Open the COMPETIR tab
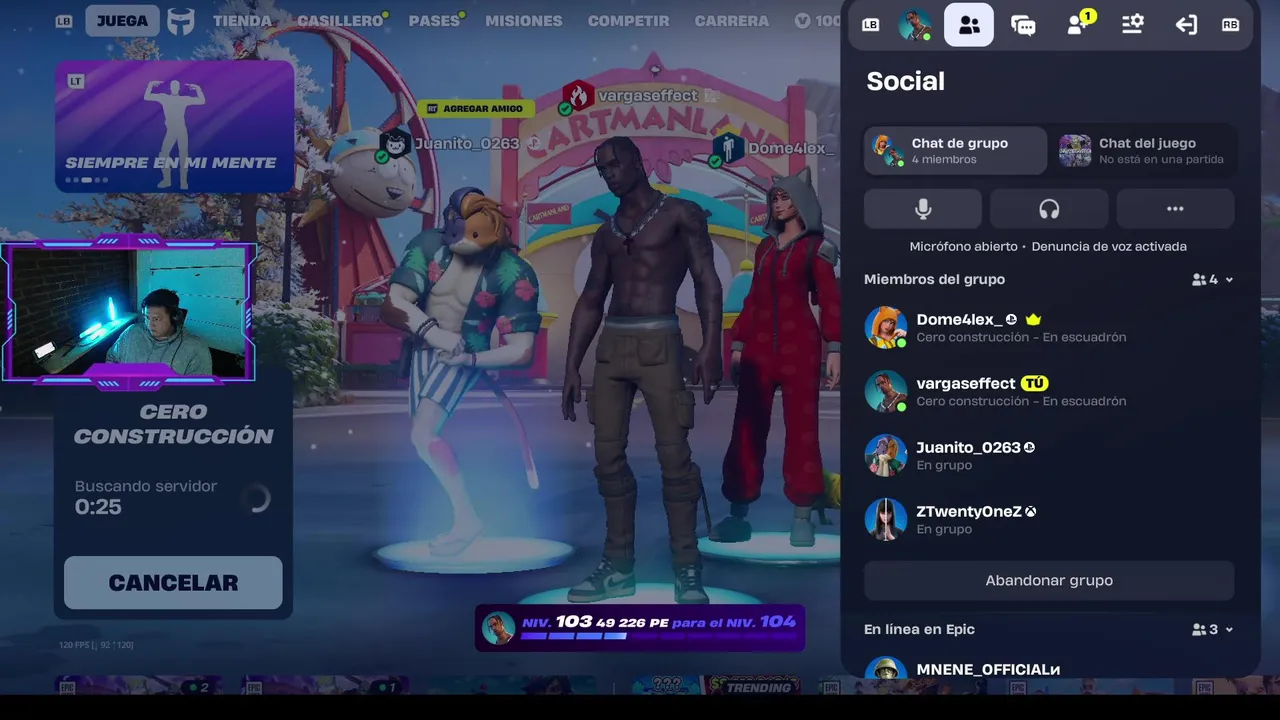The image size is (1280, 720). (628, 21)
